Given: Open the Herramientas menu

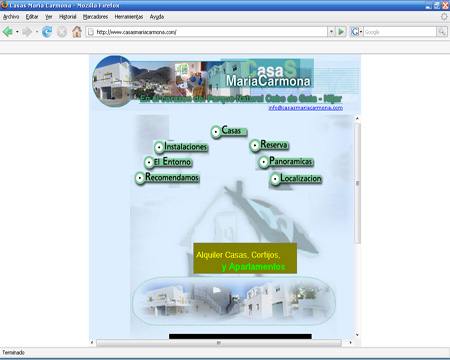Looking at the screenshot, I should pyautogui.click(x=129, y=17).
